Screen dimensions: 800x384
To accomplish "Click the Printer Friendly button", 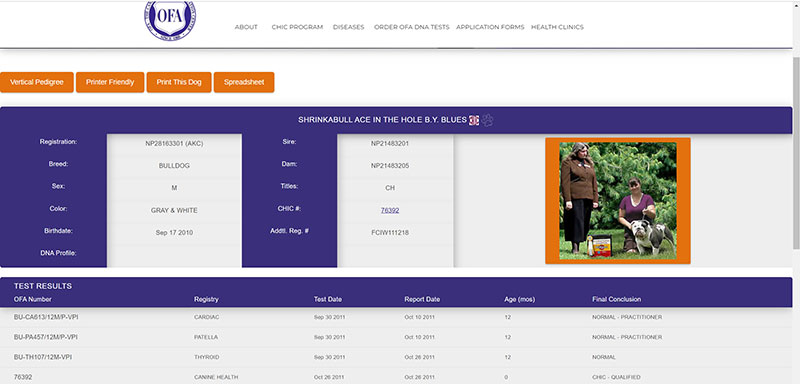I will coord(110,82).
